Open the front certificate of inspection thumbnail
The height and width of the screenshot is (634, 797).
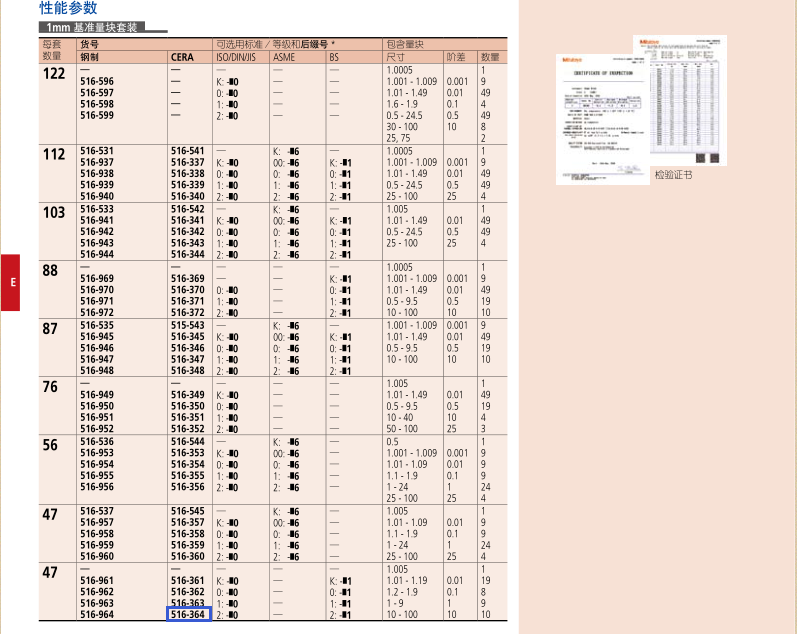[603, 119]
